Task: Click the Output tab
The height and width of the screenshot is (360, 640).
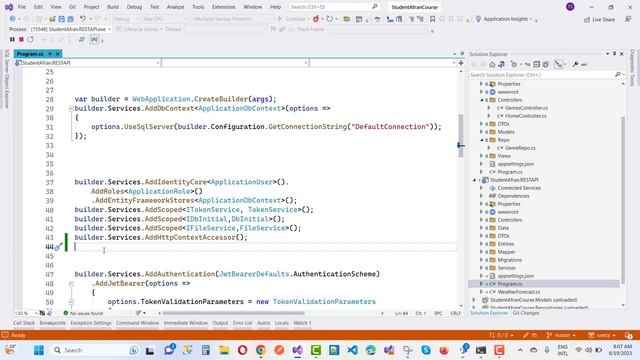Action: point(220,323)
